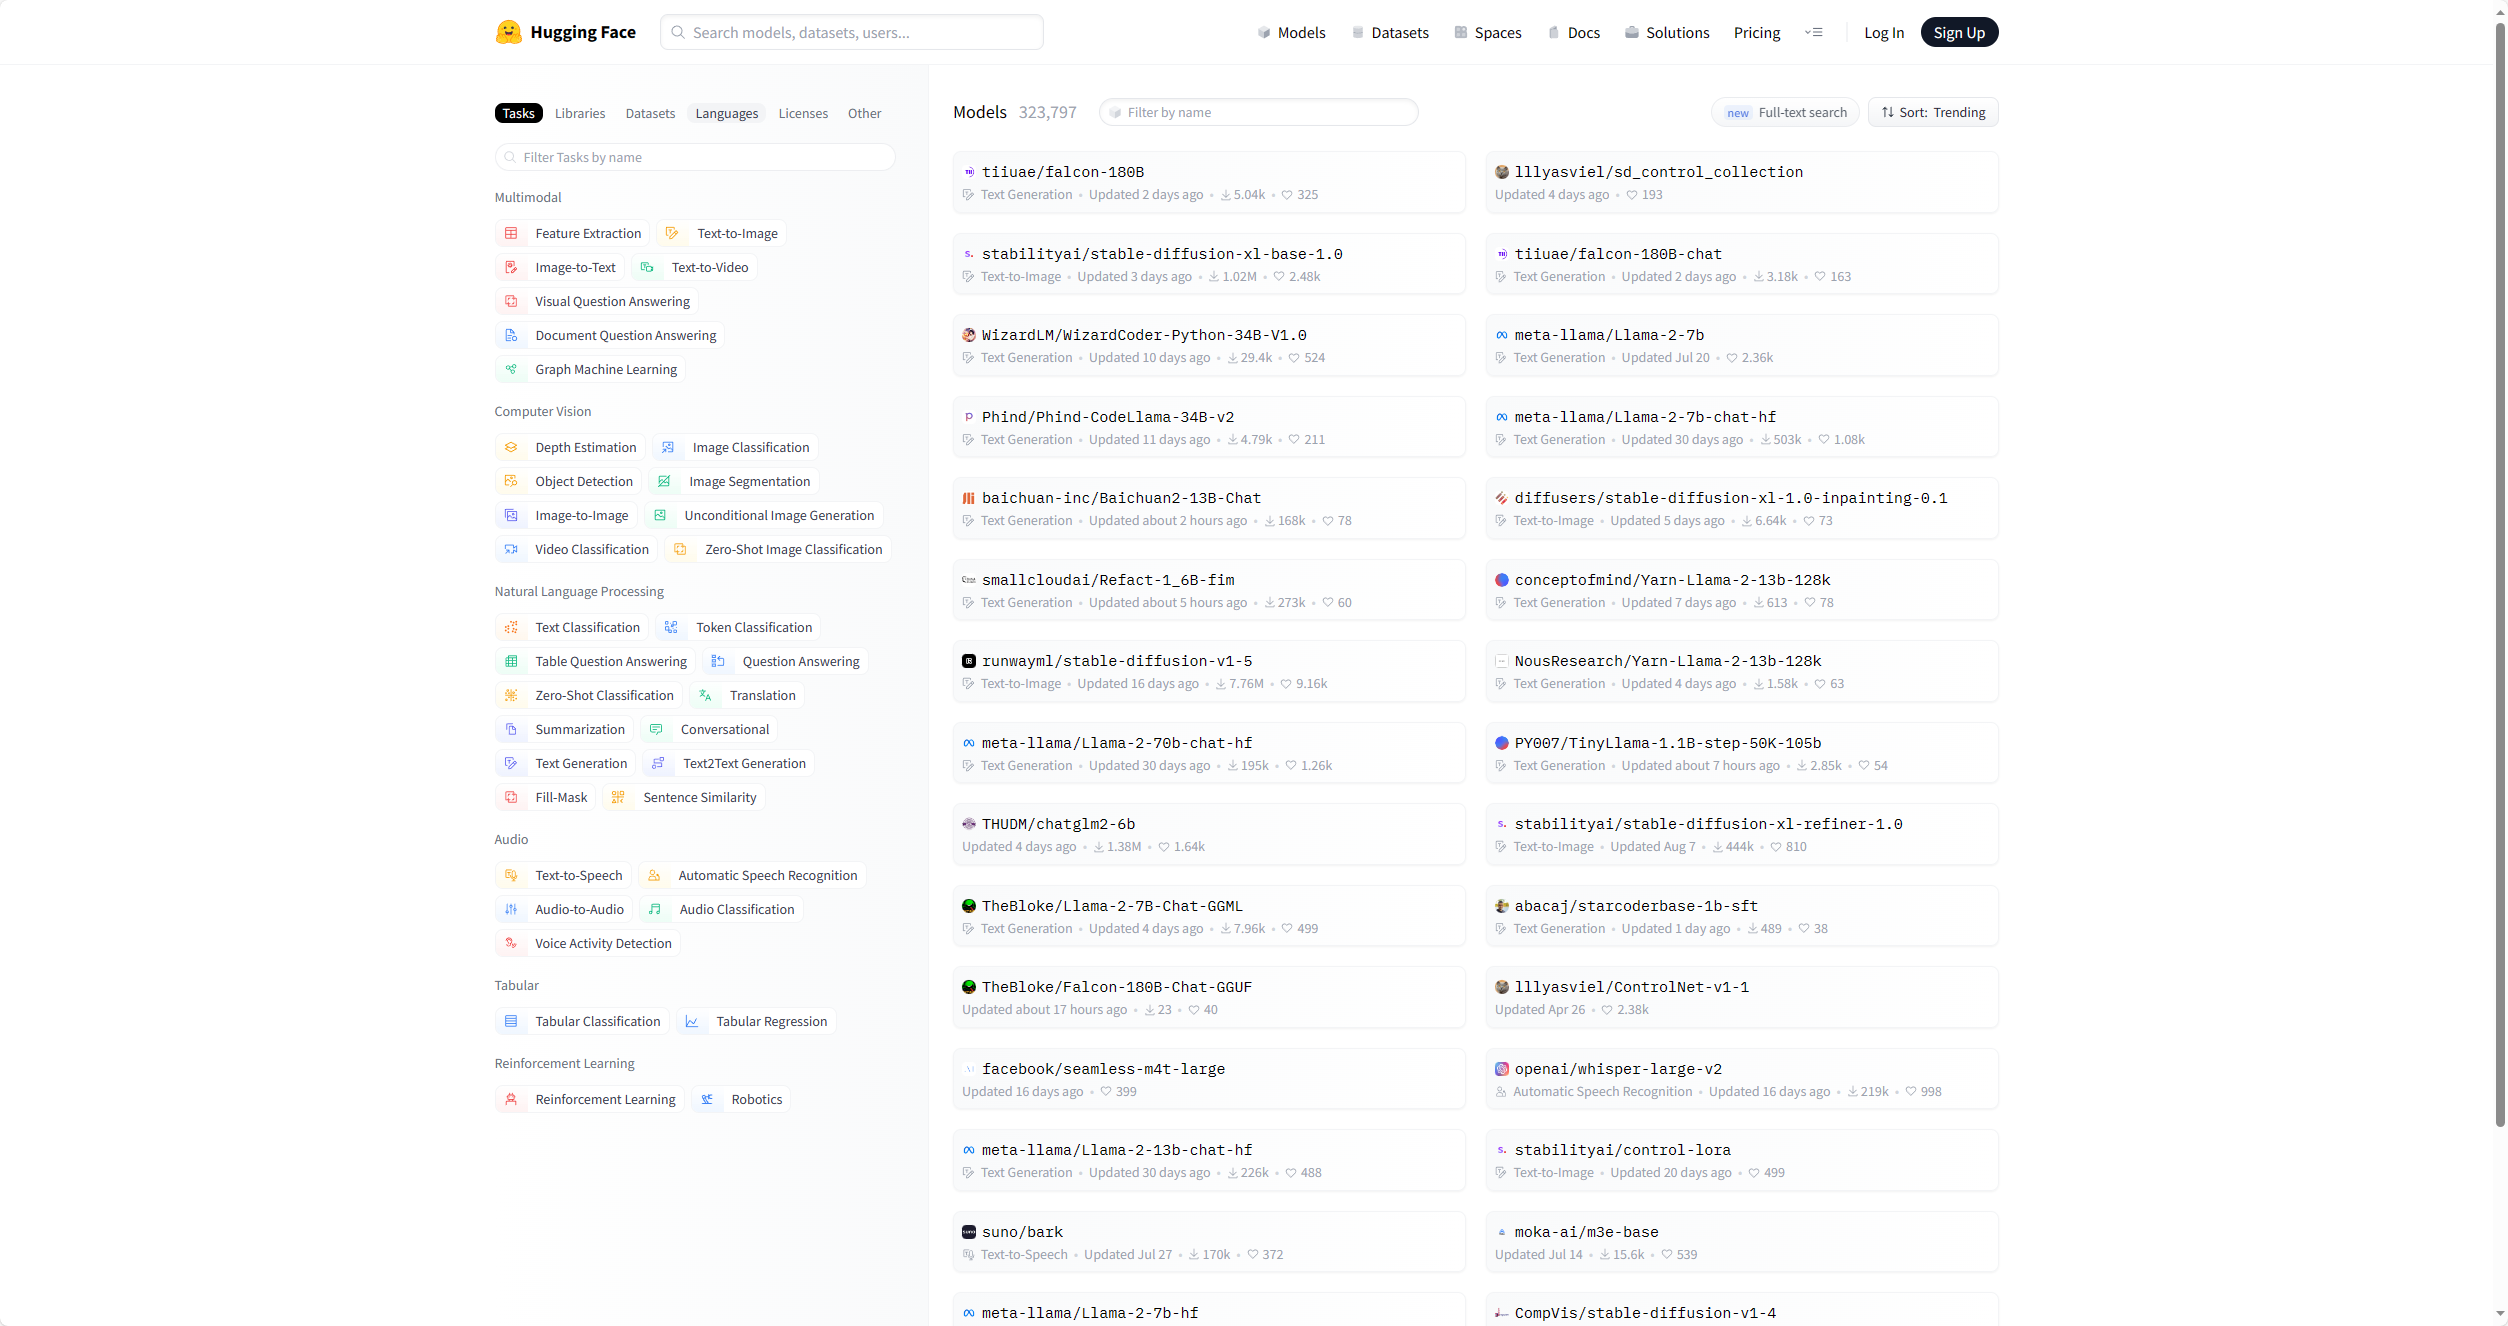Image resolution: width=2508 pixels, height=1326 pixels.
Task: Click the Graph Machine Learning icon
Action: [511, 369]
